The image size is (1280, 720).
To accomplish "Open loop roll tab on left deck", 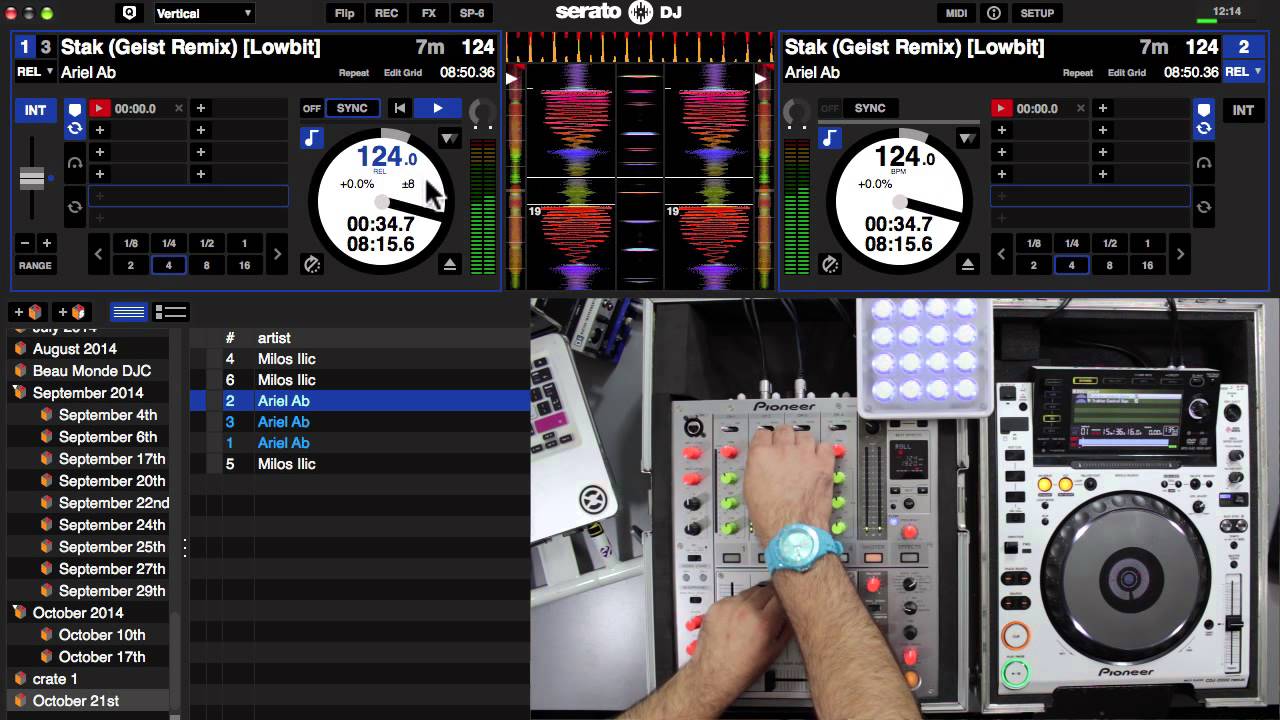I will [x=74, y=207].
